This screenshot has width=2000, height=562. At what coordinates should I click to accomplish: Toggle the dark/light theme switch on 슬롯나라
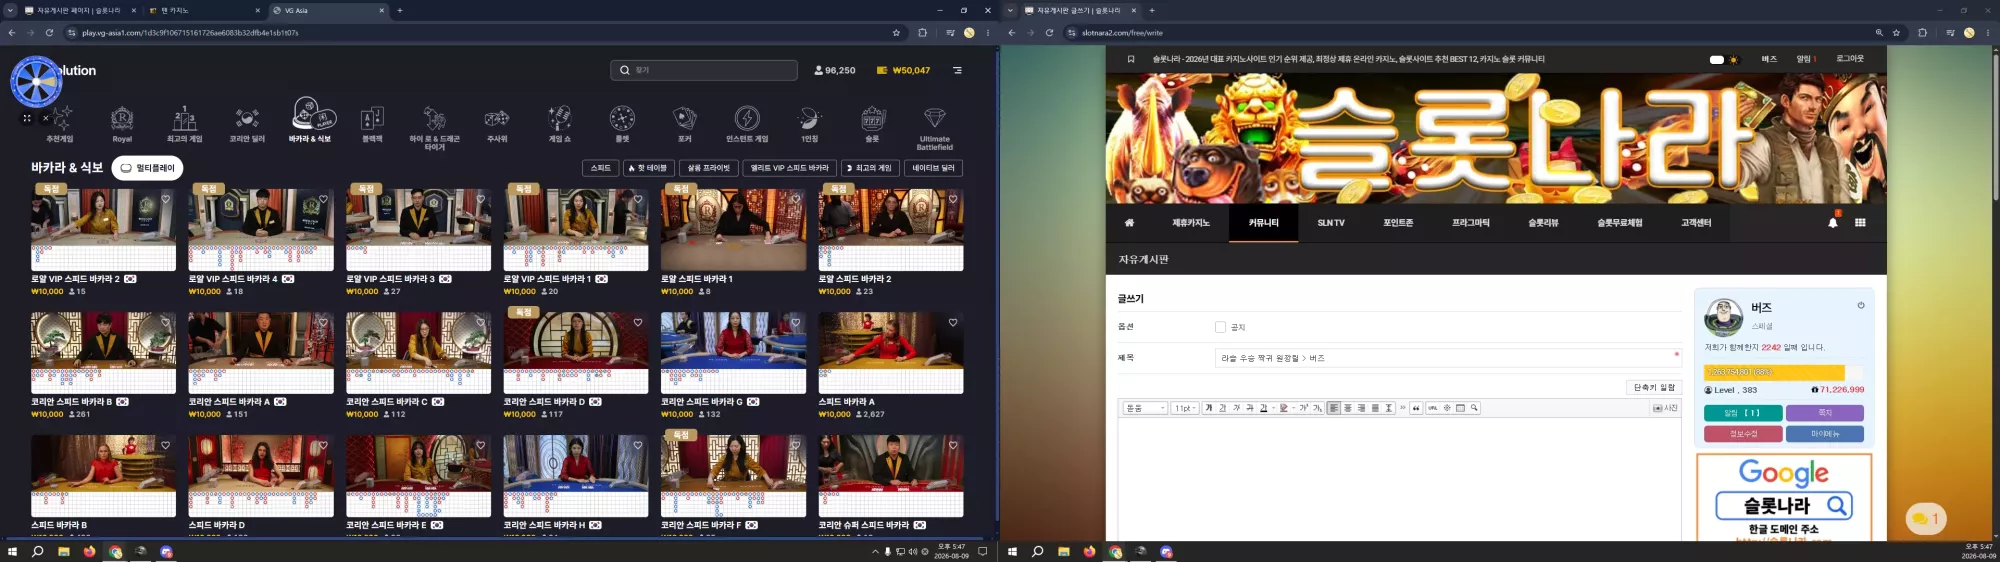1725,59
